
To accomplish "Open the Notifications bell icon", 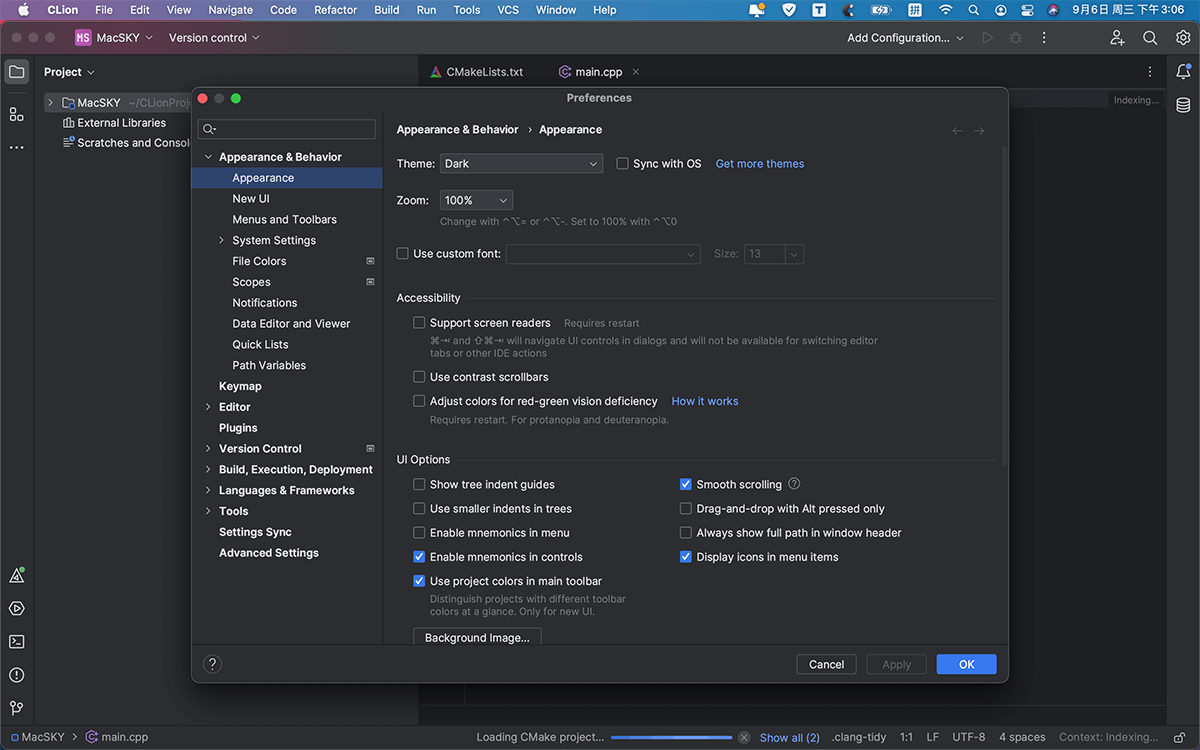I will pos(1183,72).
